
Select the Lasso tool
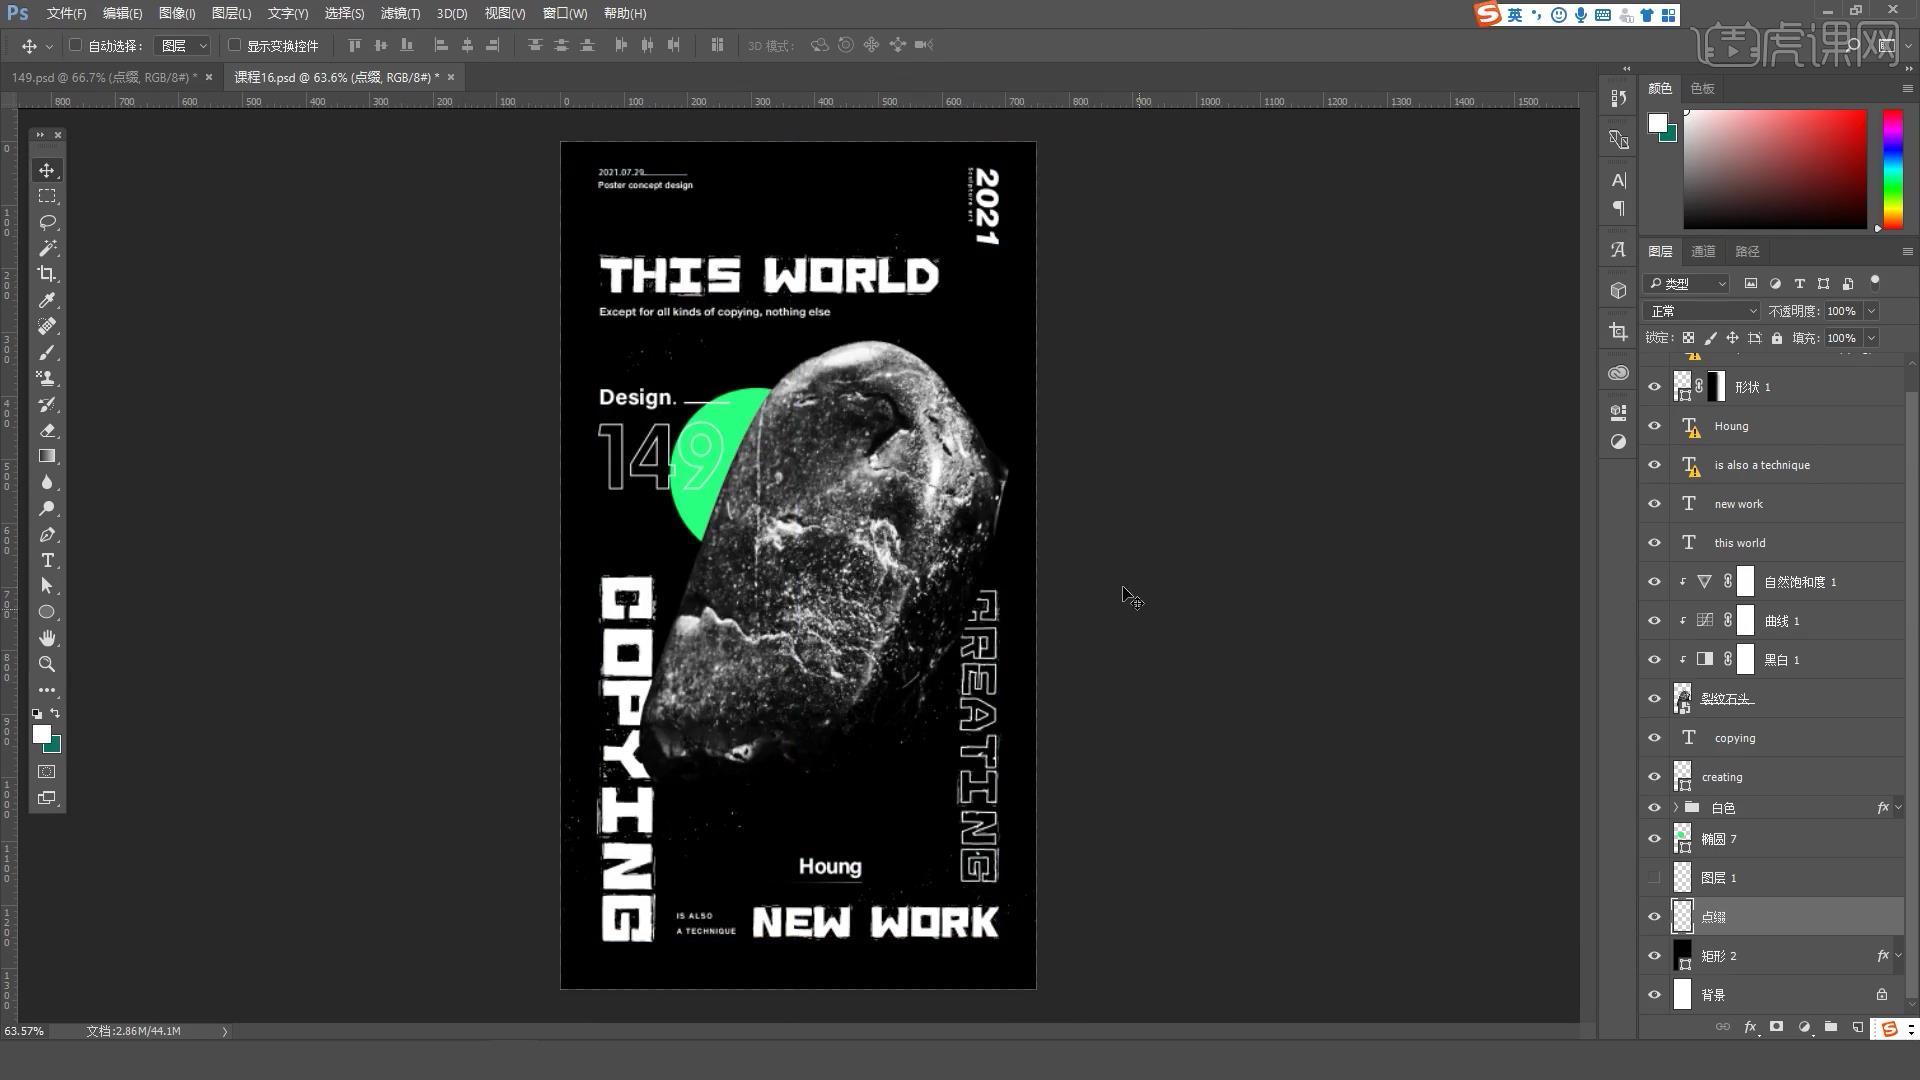[x=47, y=222]
